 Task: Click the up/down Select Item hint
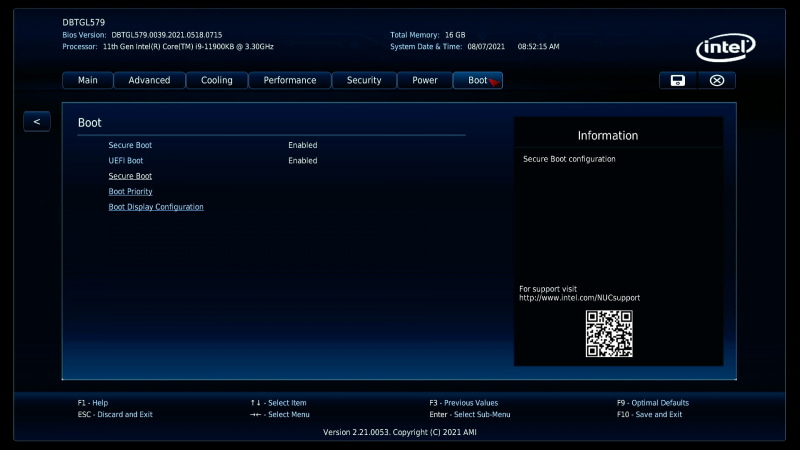[279, 403]
